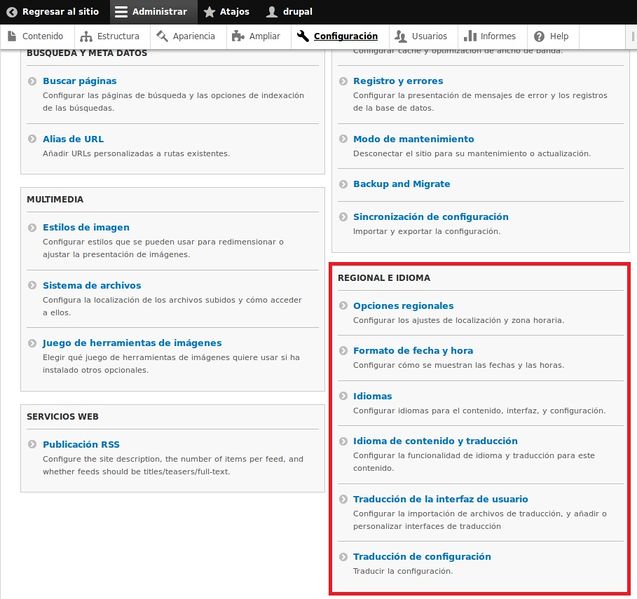Screen dimensions: 637x599
Task: Open the Buscar páginas link
Action: click(x=80, y=81)
